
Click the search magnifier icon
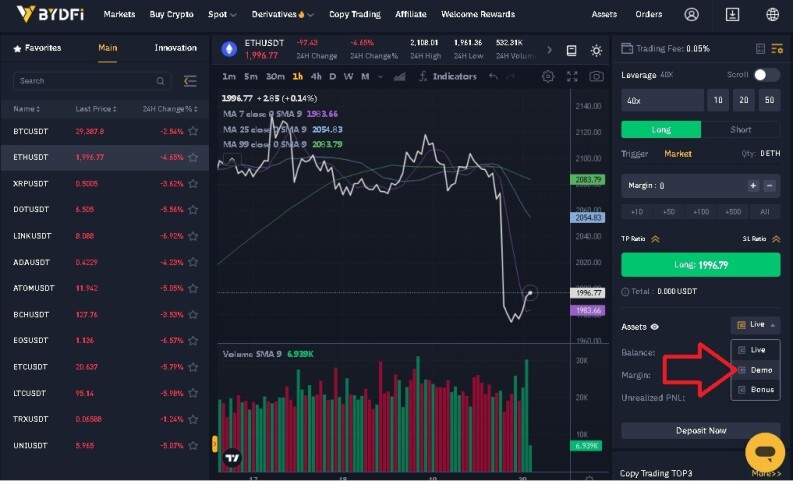160,81
